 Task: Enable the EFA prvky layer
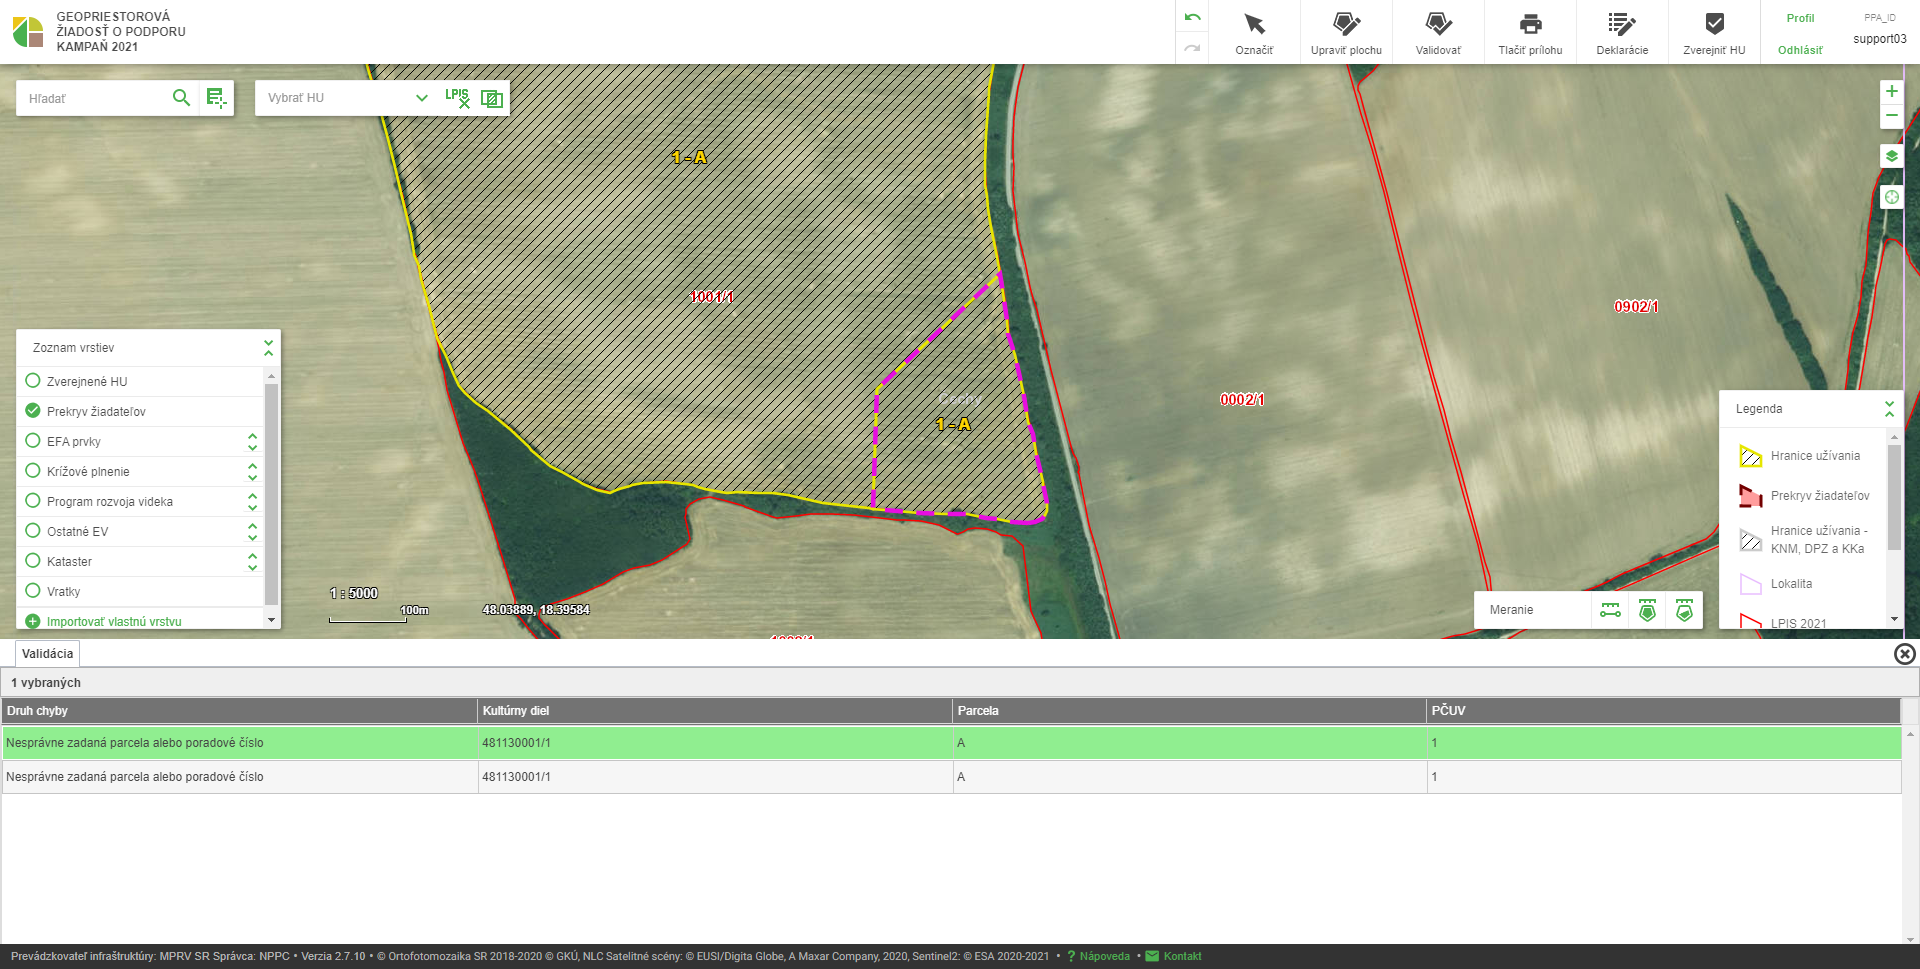click(33, 441)
